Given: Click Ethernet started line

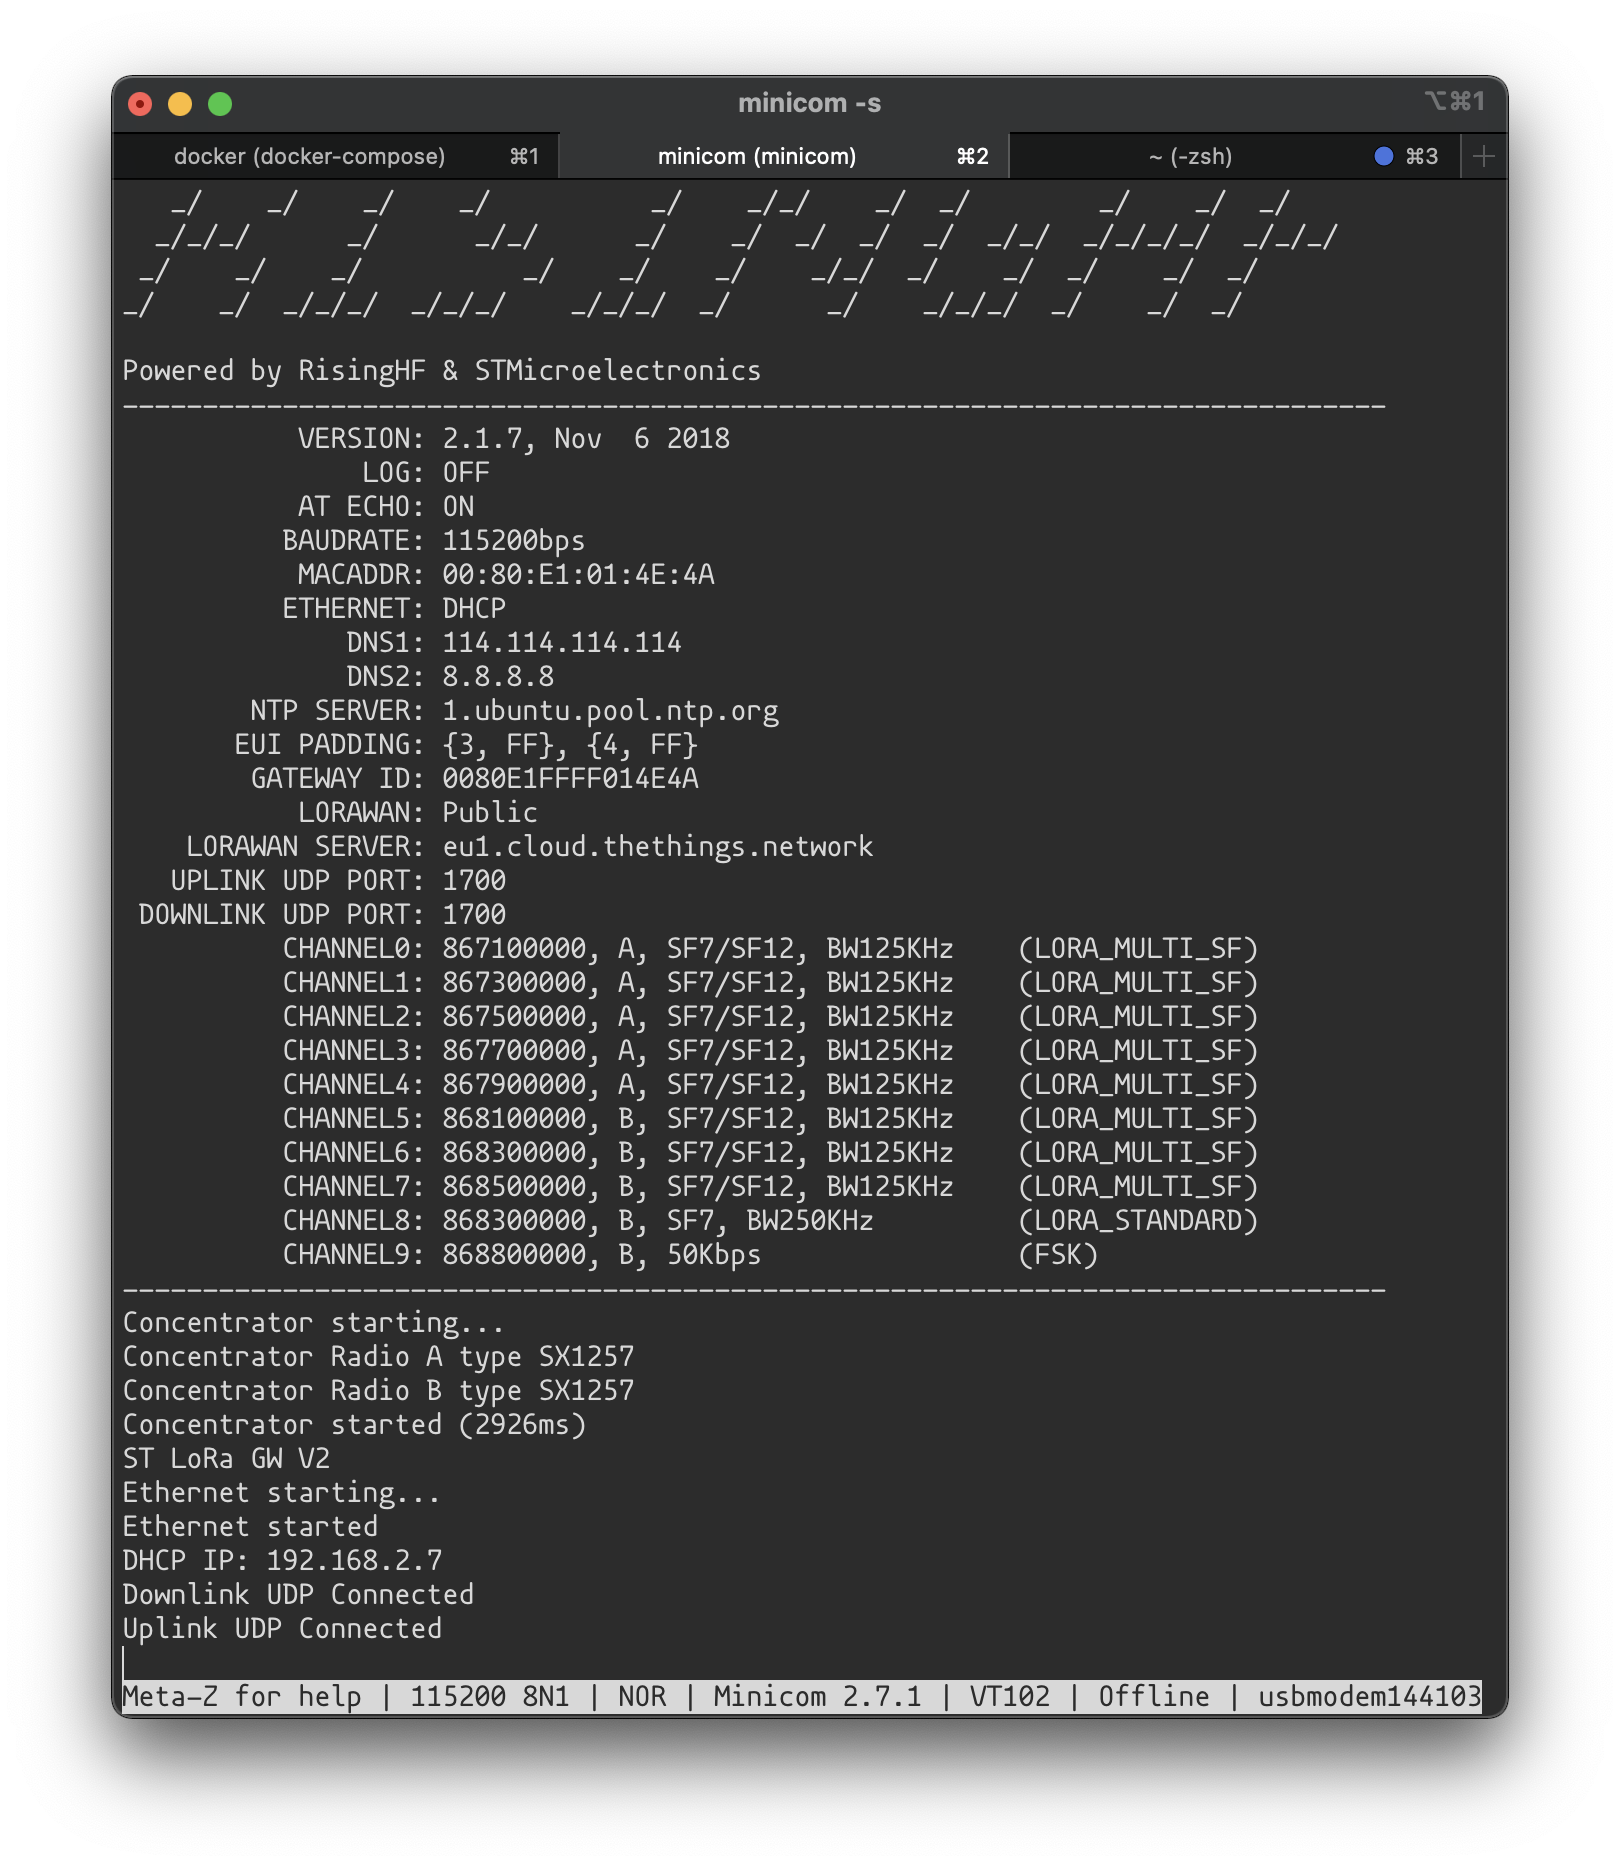Looking at the screenshot, I should point(250,1527).
